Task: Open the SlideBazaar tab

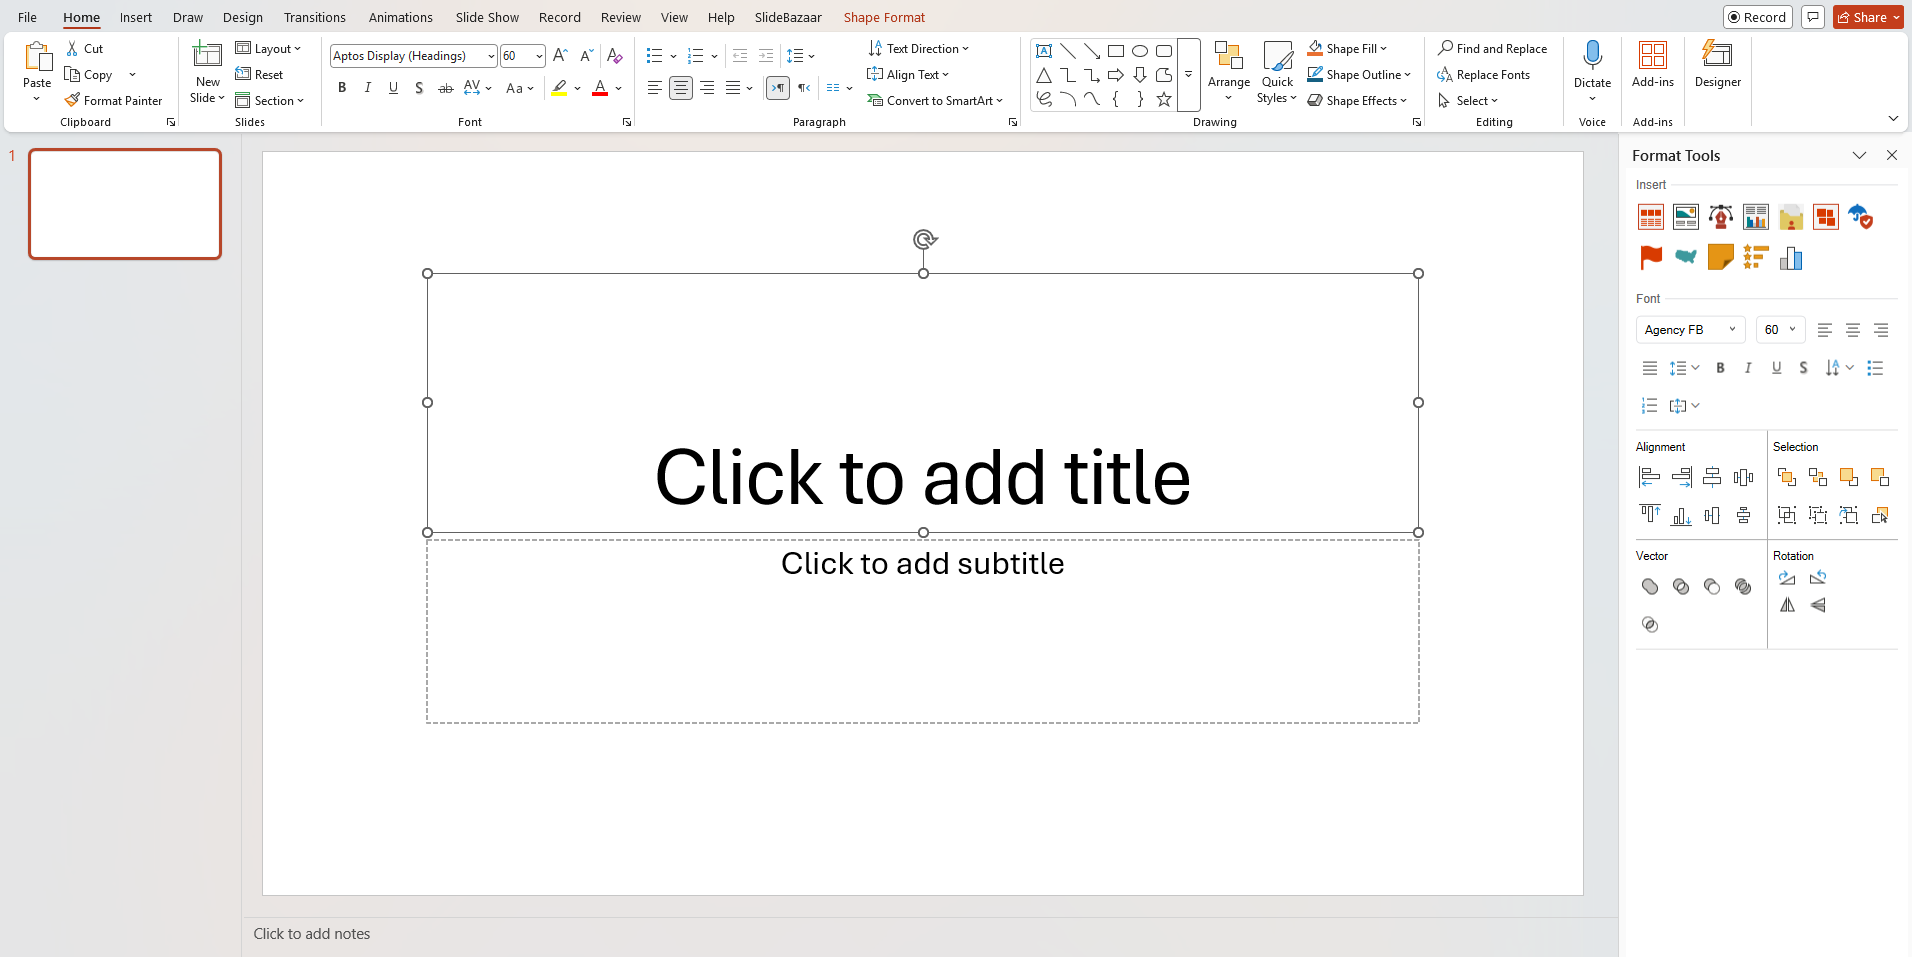Action: tap(788, 17)
